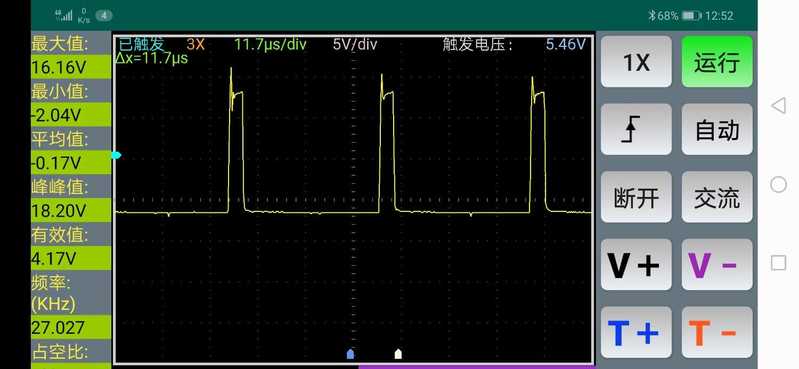The height and width of the screenshot is (369, 799).
Task: Click the 12:52 clock in status bar
Action: (x=719, y=16)
